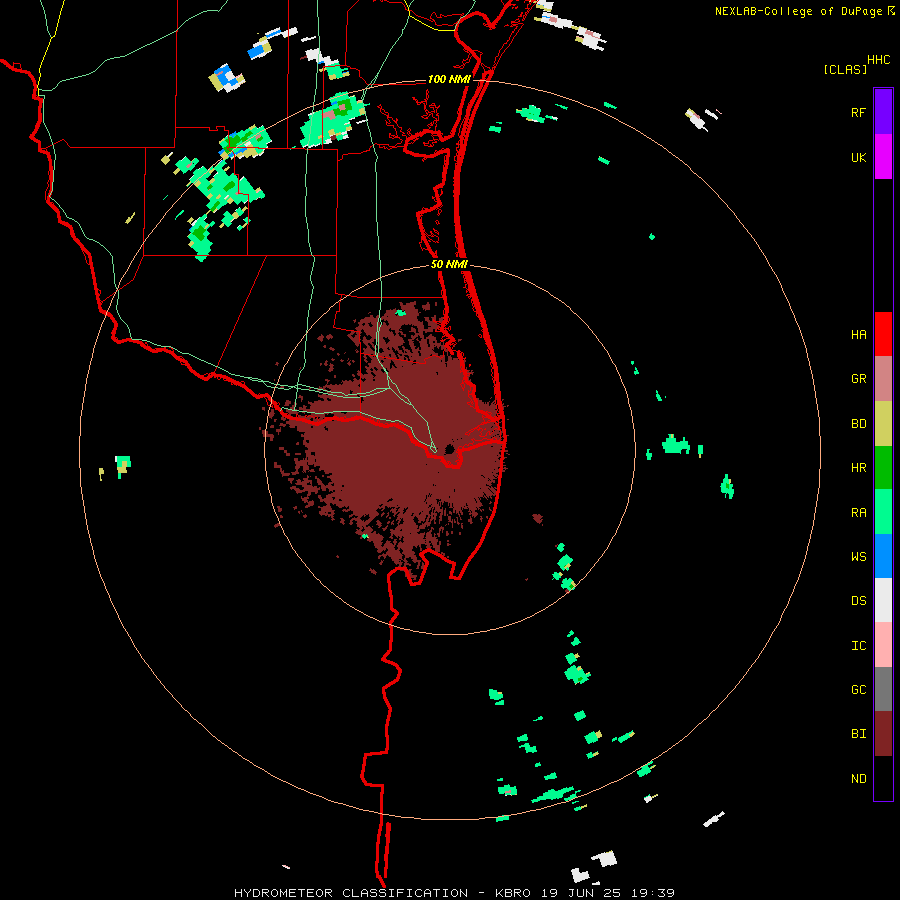This screenshot has width=900, height=900.
Task: Click the GC gray legend swatch
Action: click(883, 689)
